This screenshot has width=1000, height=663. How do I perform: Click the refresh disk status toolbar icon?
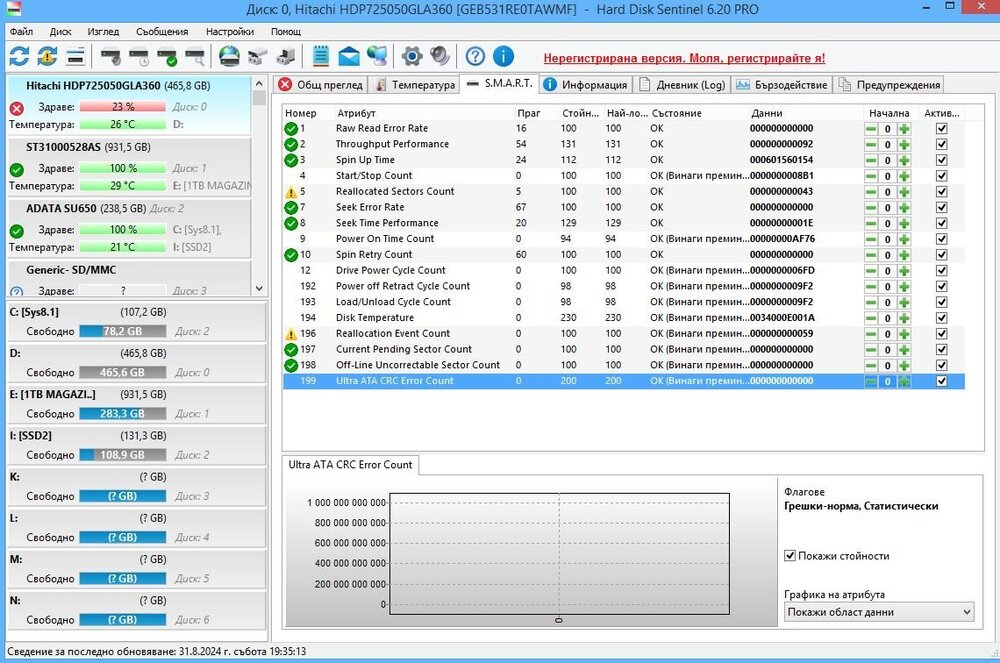(x=20, y=56)
